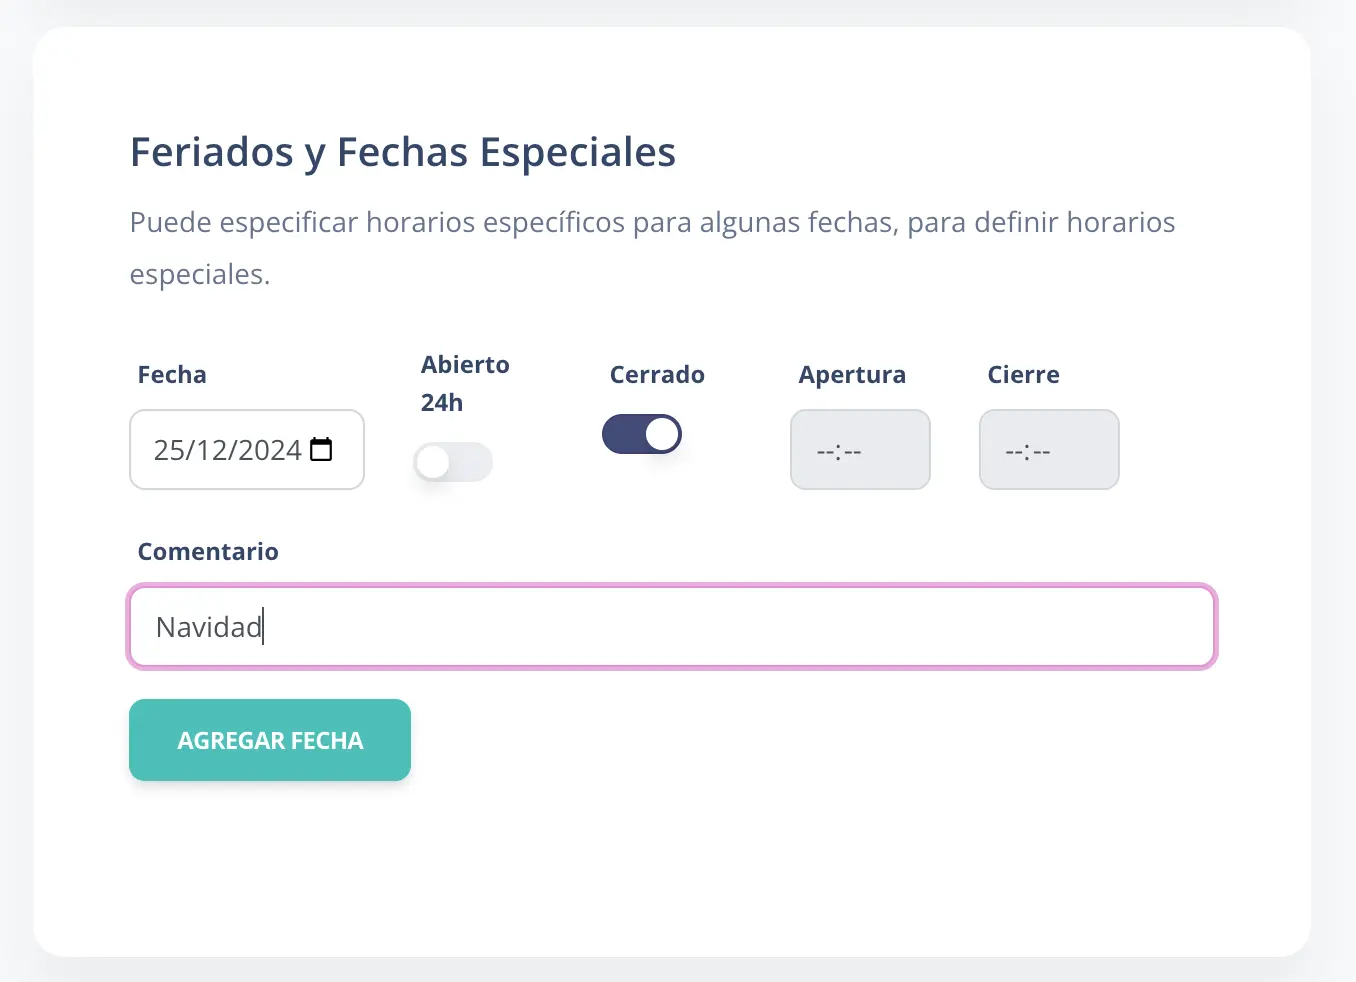1356x982 pixels.
Task: Toggle the Cerrado status to off
Action: pyautogui.click(x=642, y=434)
